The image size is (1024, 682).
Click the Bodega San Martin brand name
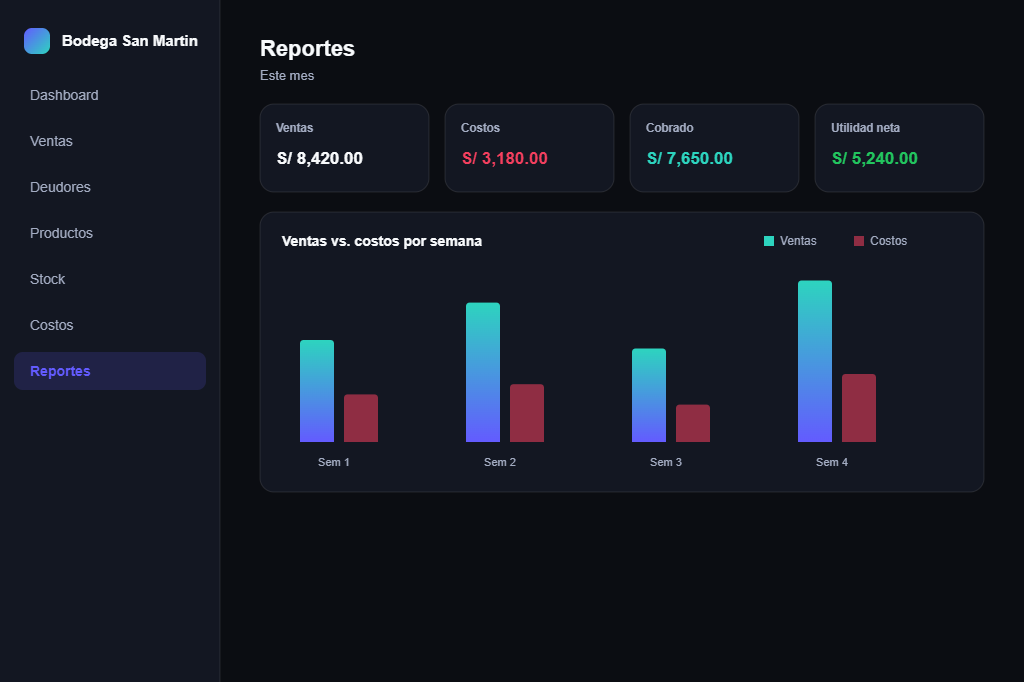129,41
